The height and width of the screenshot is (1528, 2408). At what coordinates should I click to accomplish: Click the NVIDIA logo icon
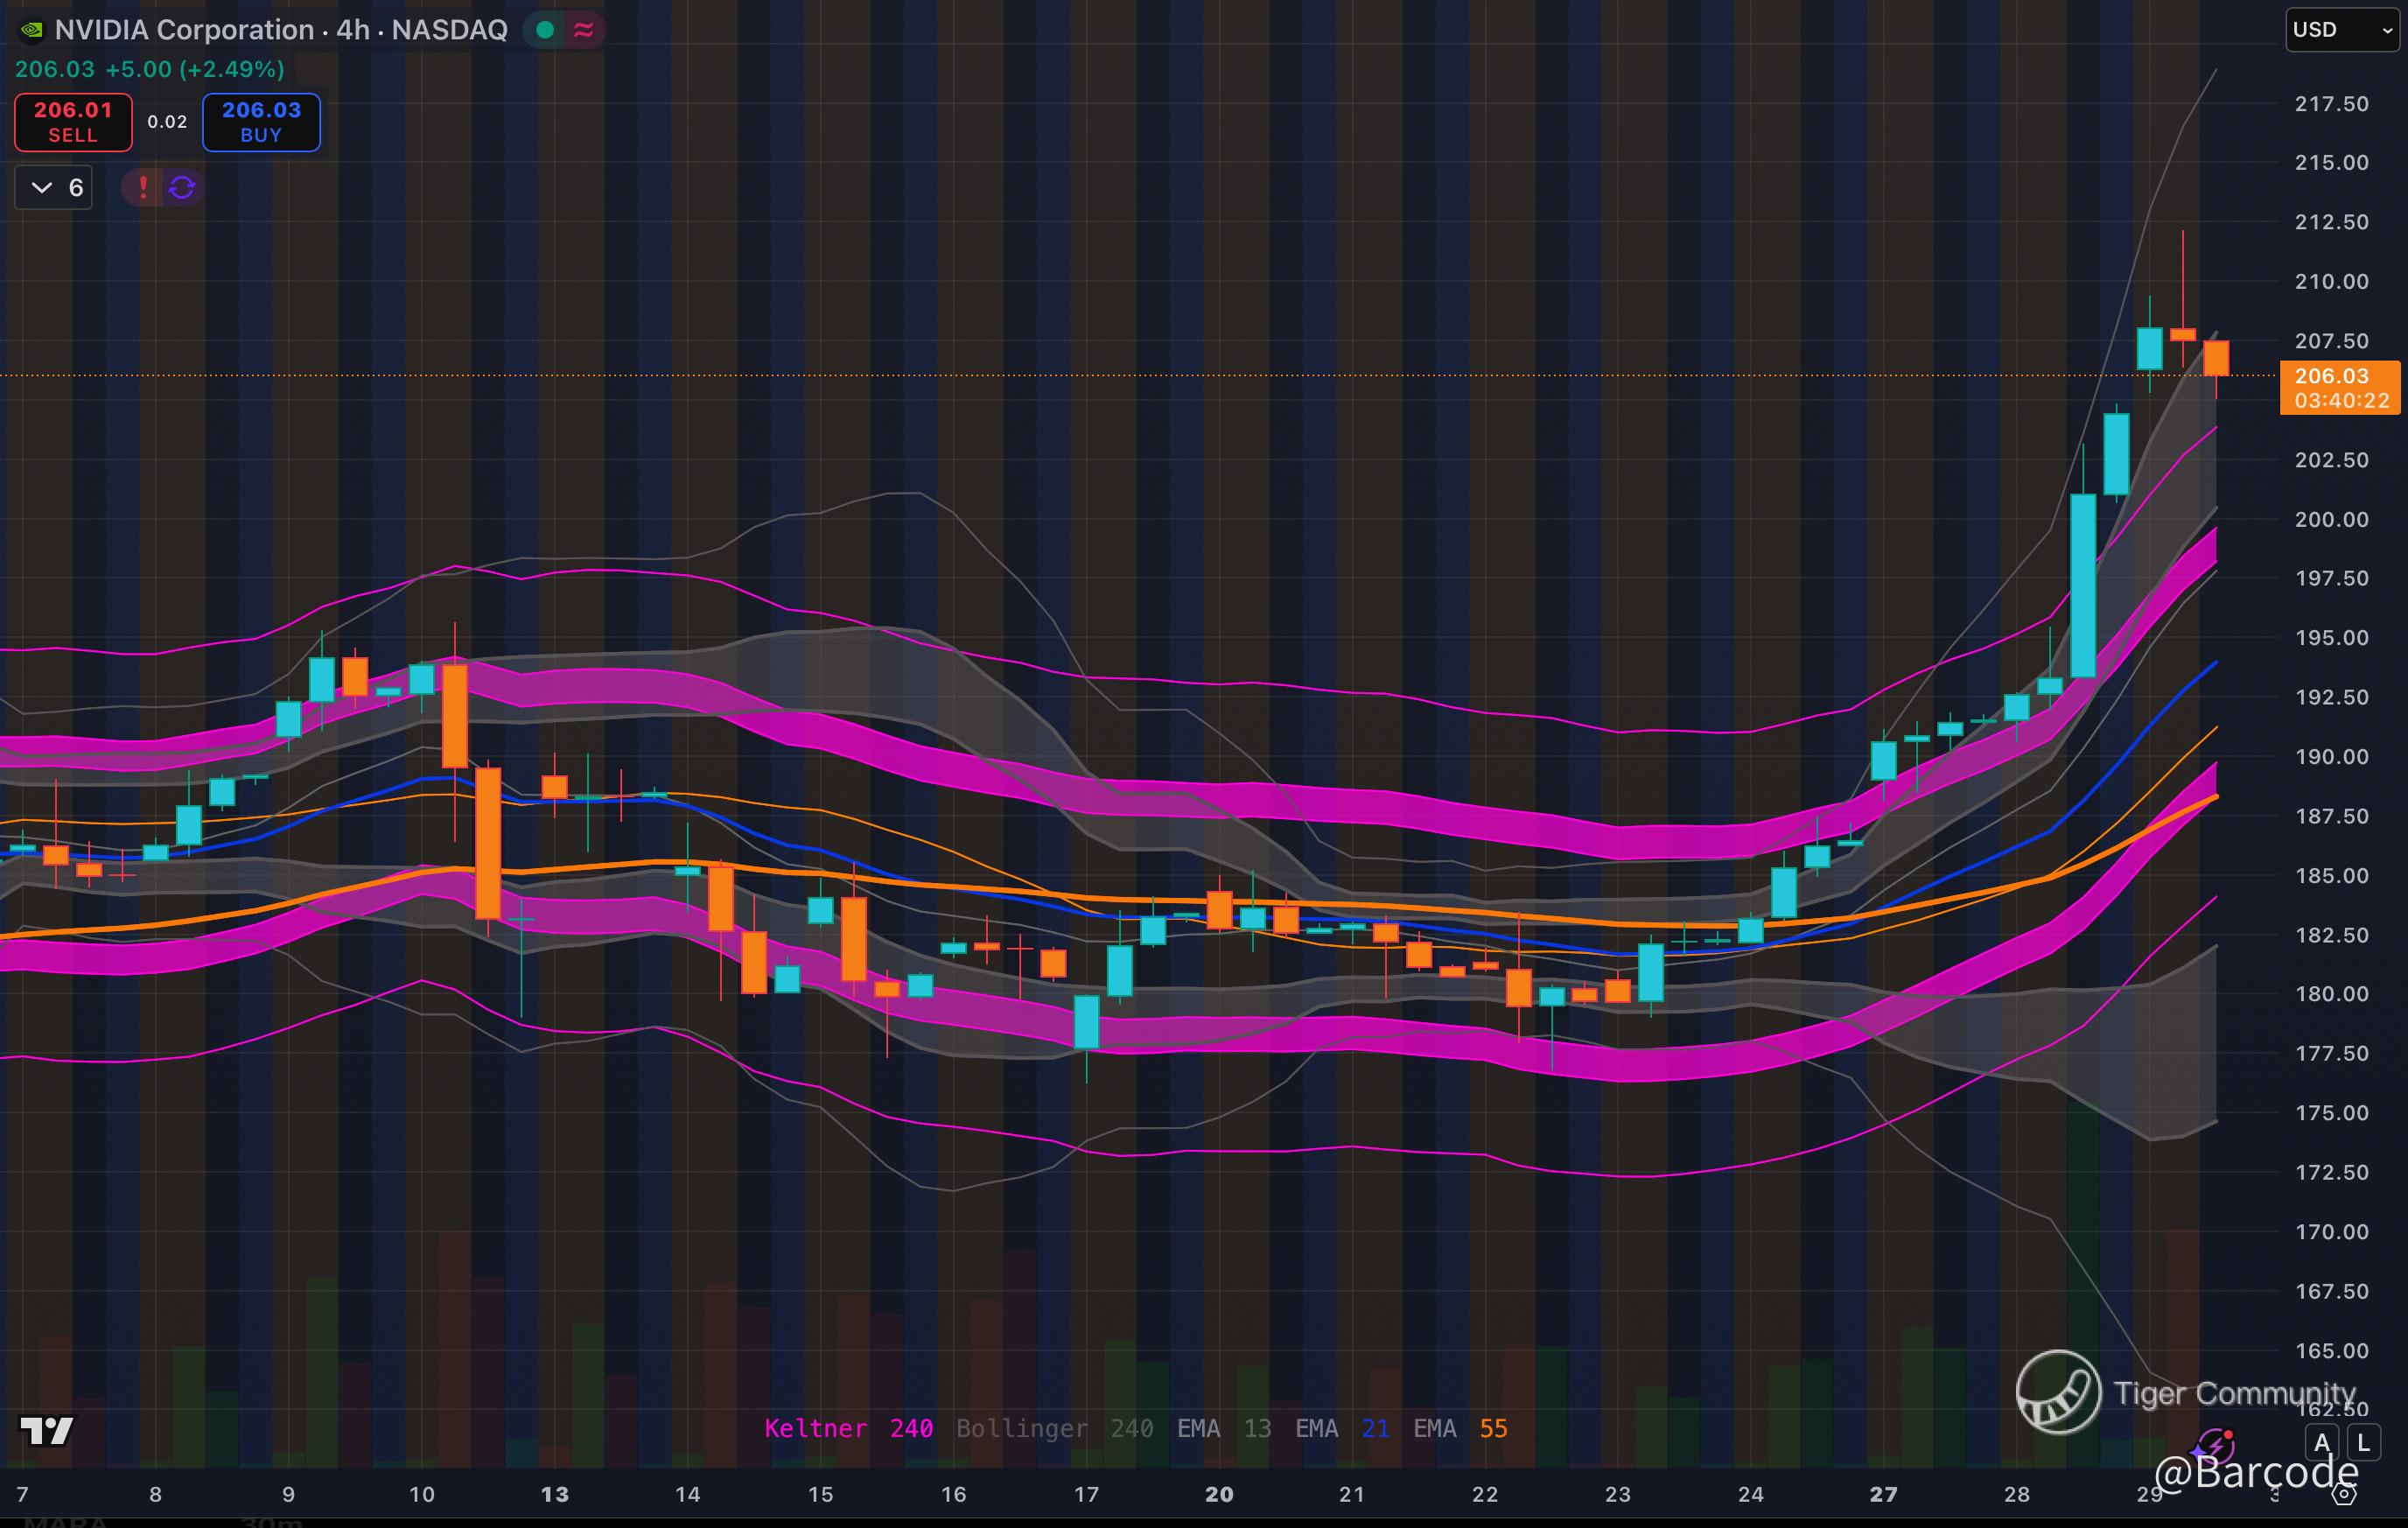[x=32, y=30]
